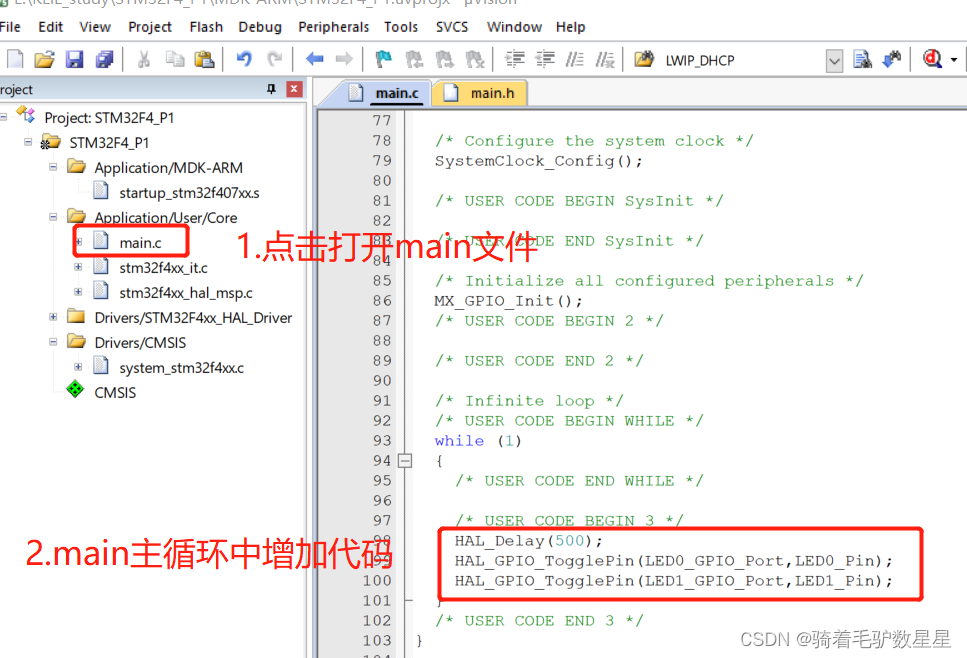Viewport: 967px width, 658px height.
Task: Select system_stm32f4xx.c file in the tree
Action: (181, 368)
